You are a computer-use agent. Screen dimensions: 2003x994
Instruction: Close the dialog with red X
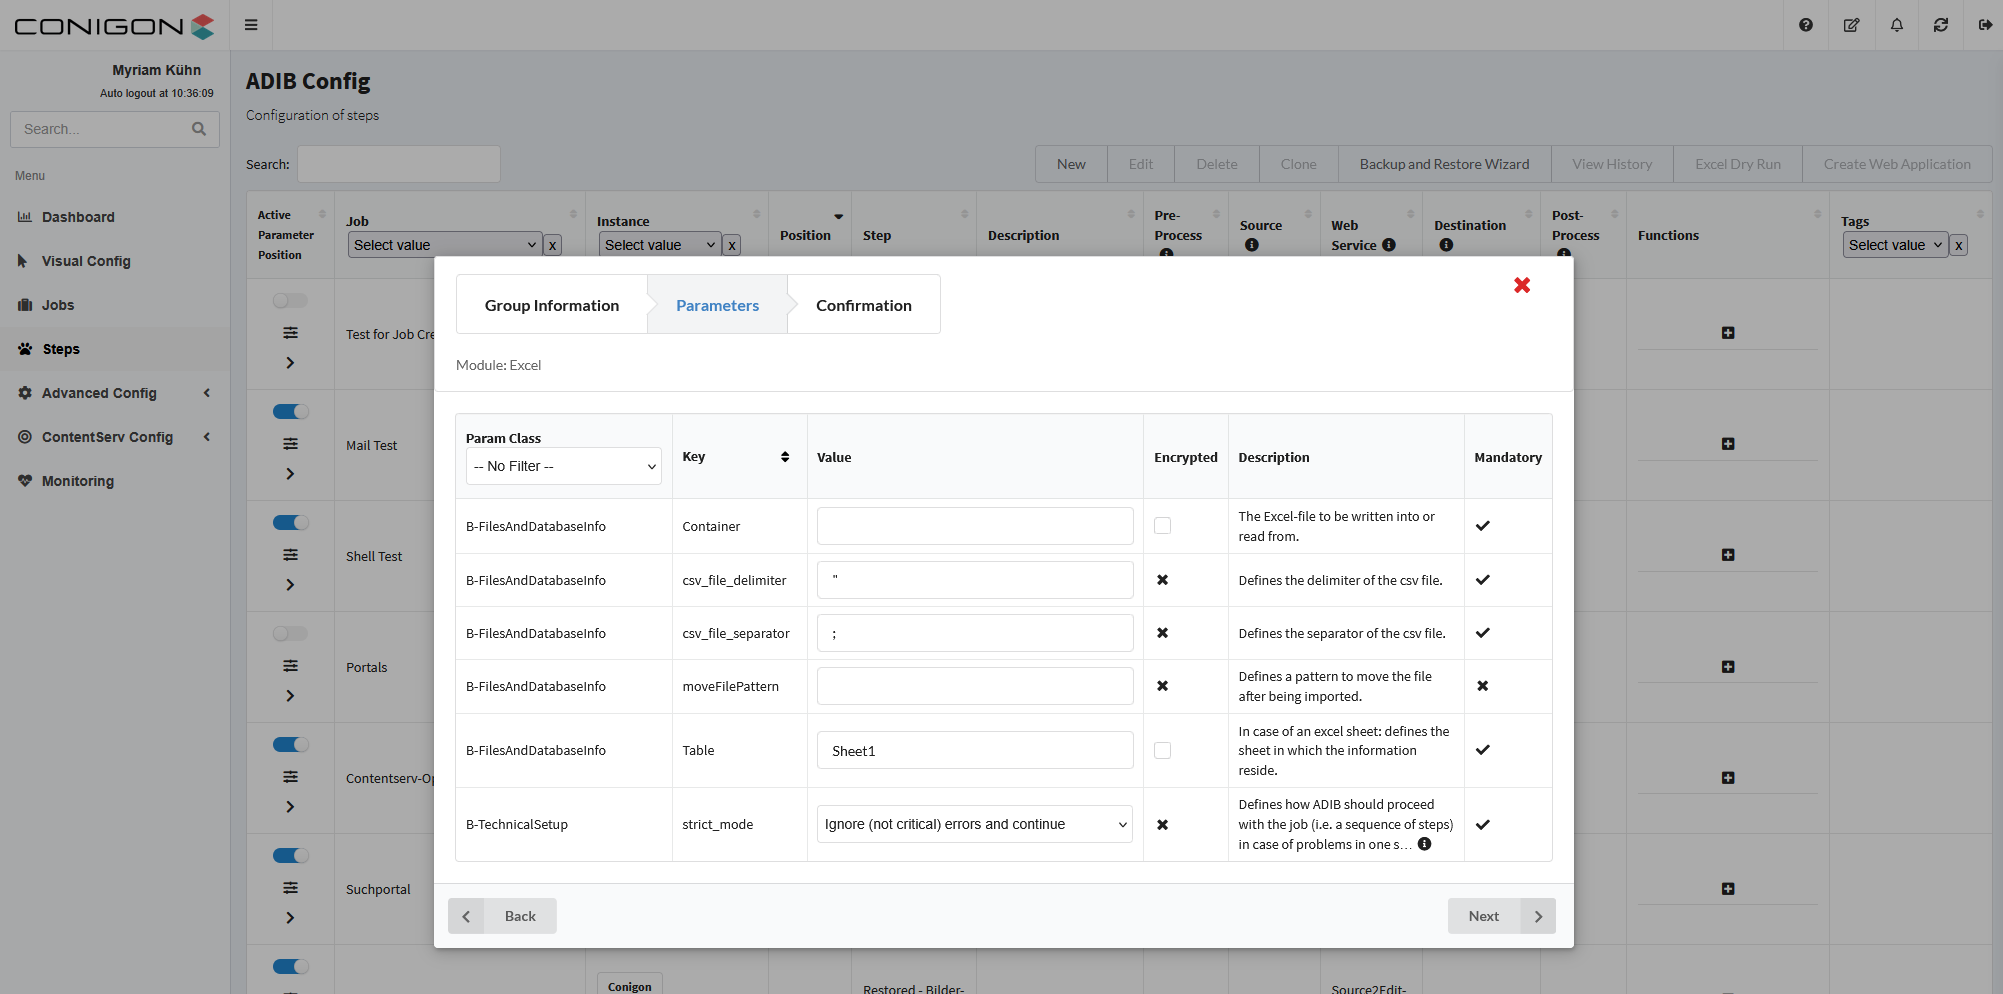pos(1521,285)
